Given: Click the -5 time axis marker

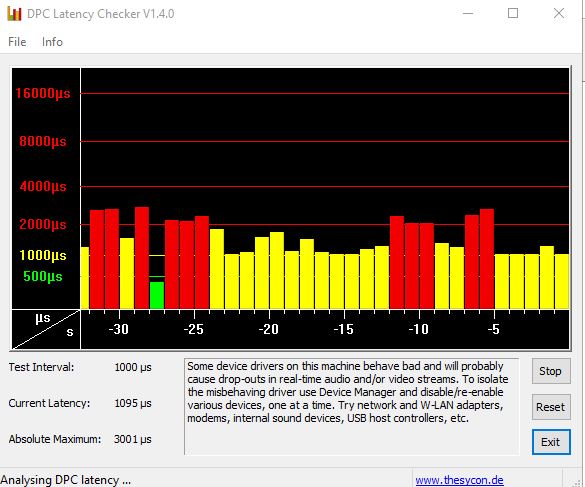Looking at the screenshot, I should coord(493,329).
